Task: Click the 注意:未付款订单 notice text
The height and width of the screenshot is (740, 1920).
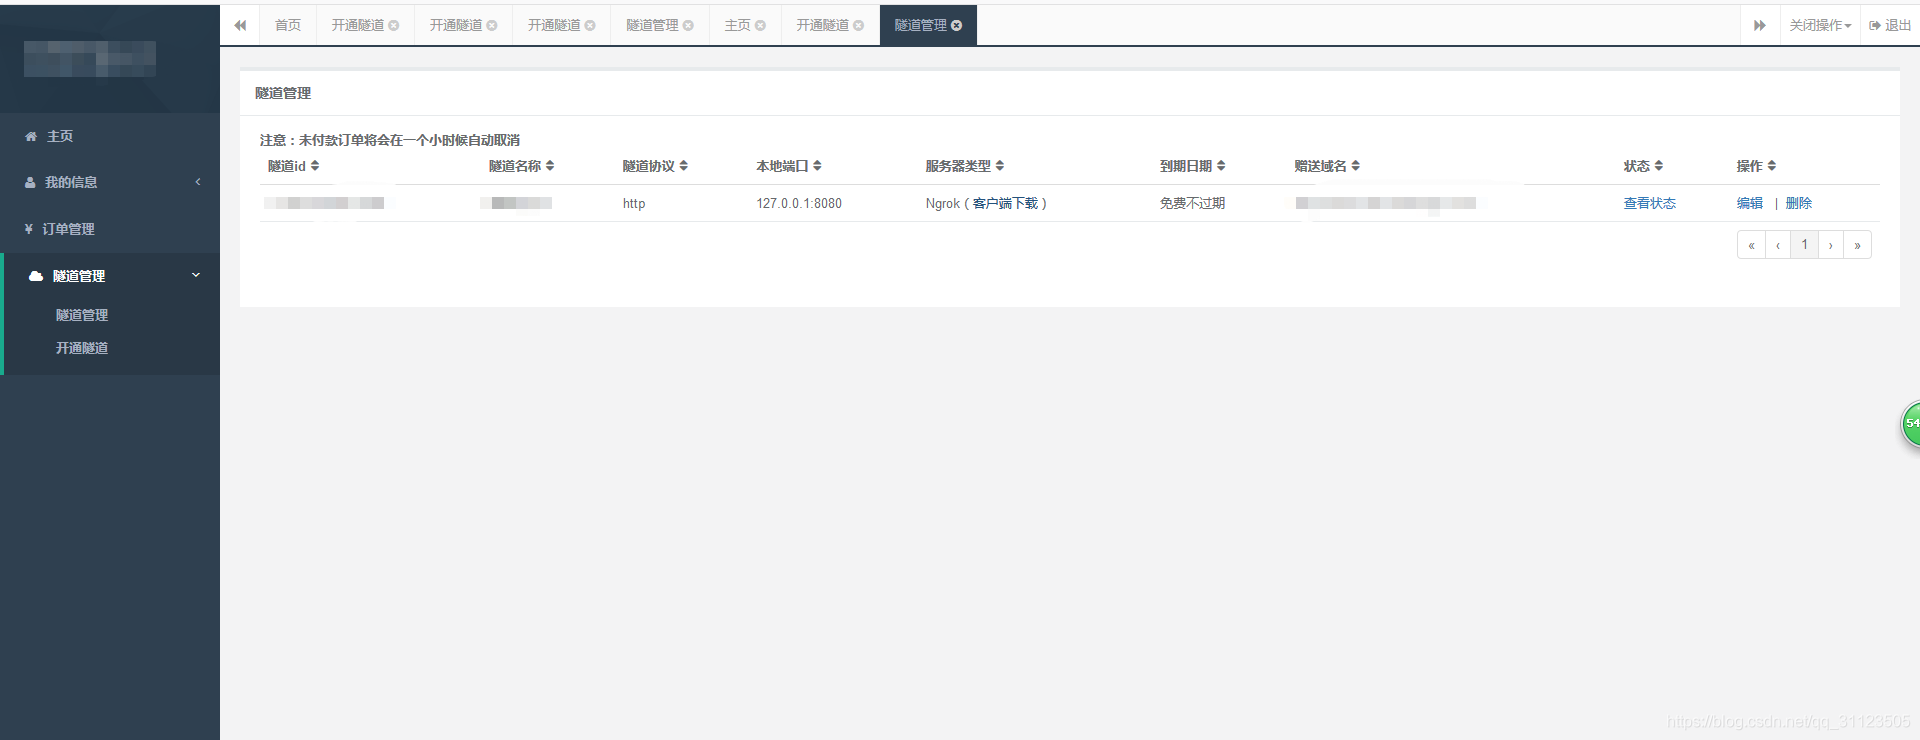Action: [x=390, y=140]
